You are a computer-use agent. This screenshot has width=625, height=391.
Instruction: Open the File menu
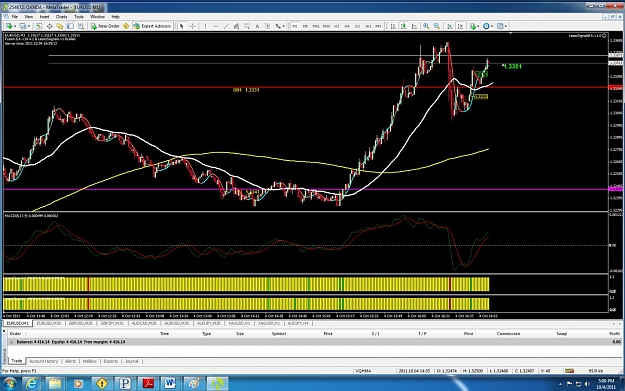(15, 17)
